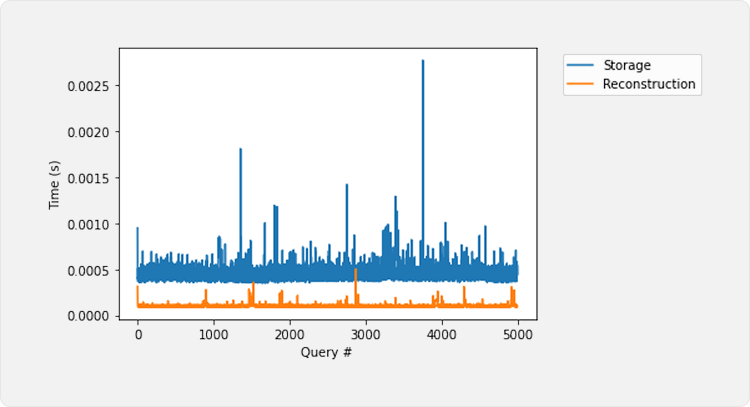Click the 'Time (s)' y-axis label
Viewport: 750px width, 407px height.
[x=55, y=185]
